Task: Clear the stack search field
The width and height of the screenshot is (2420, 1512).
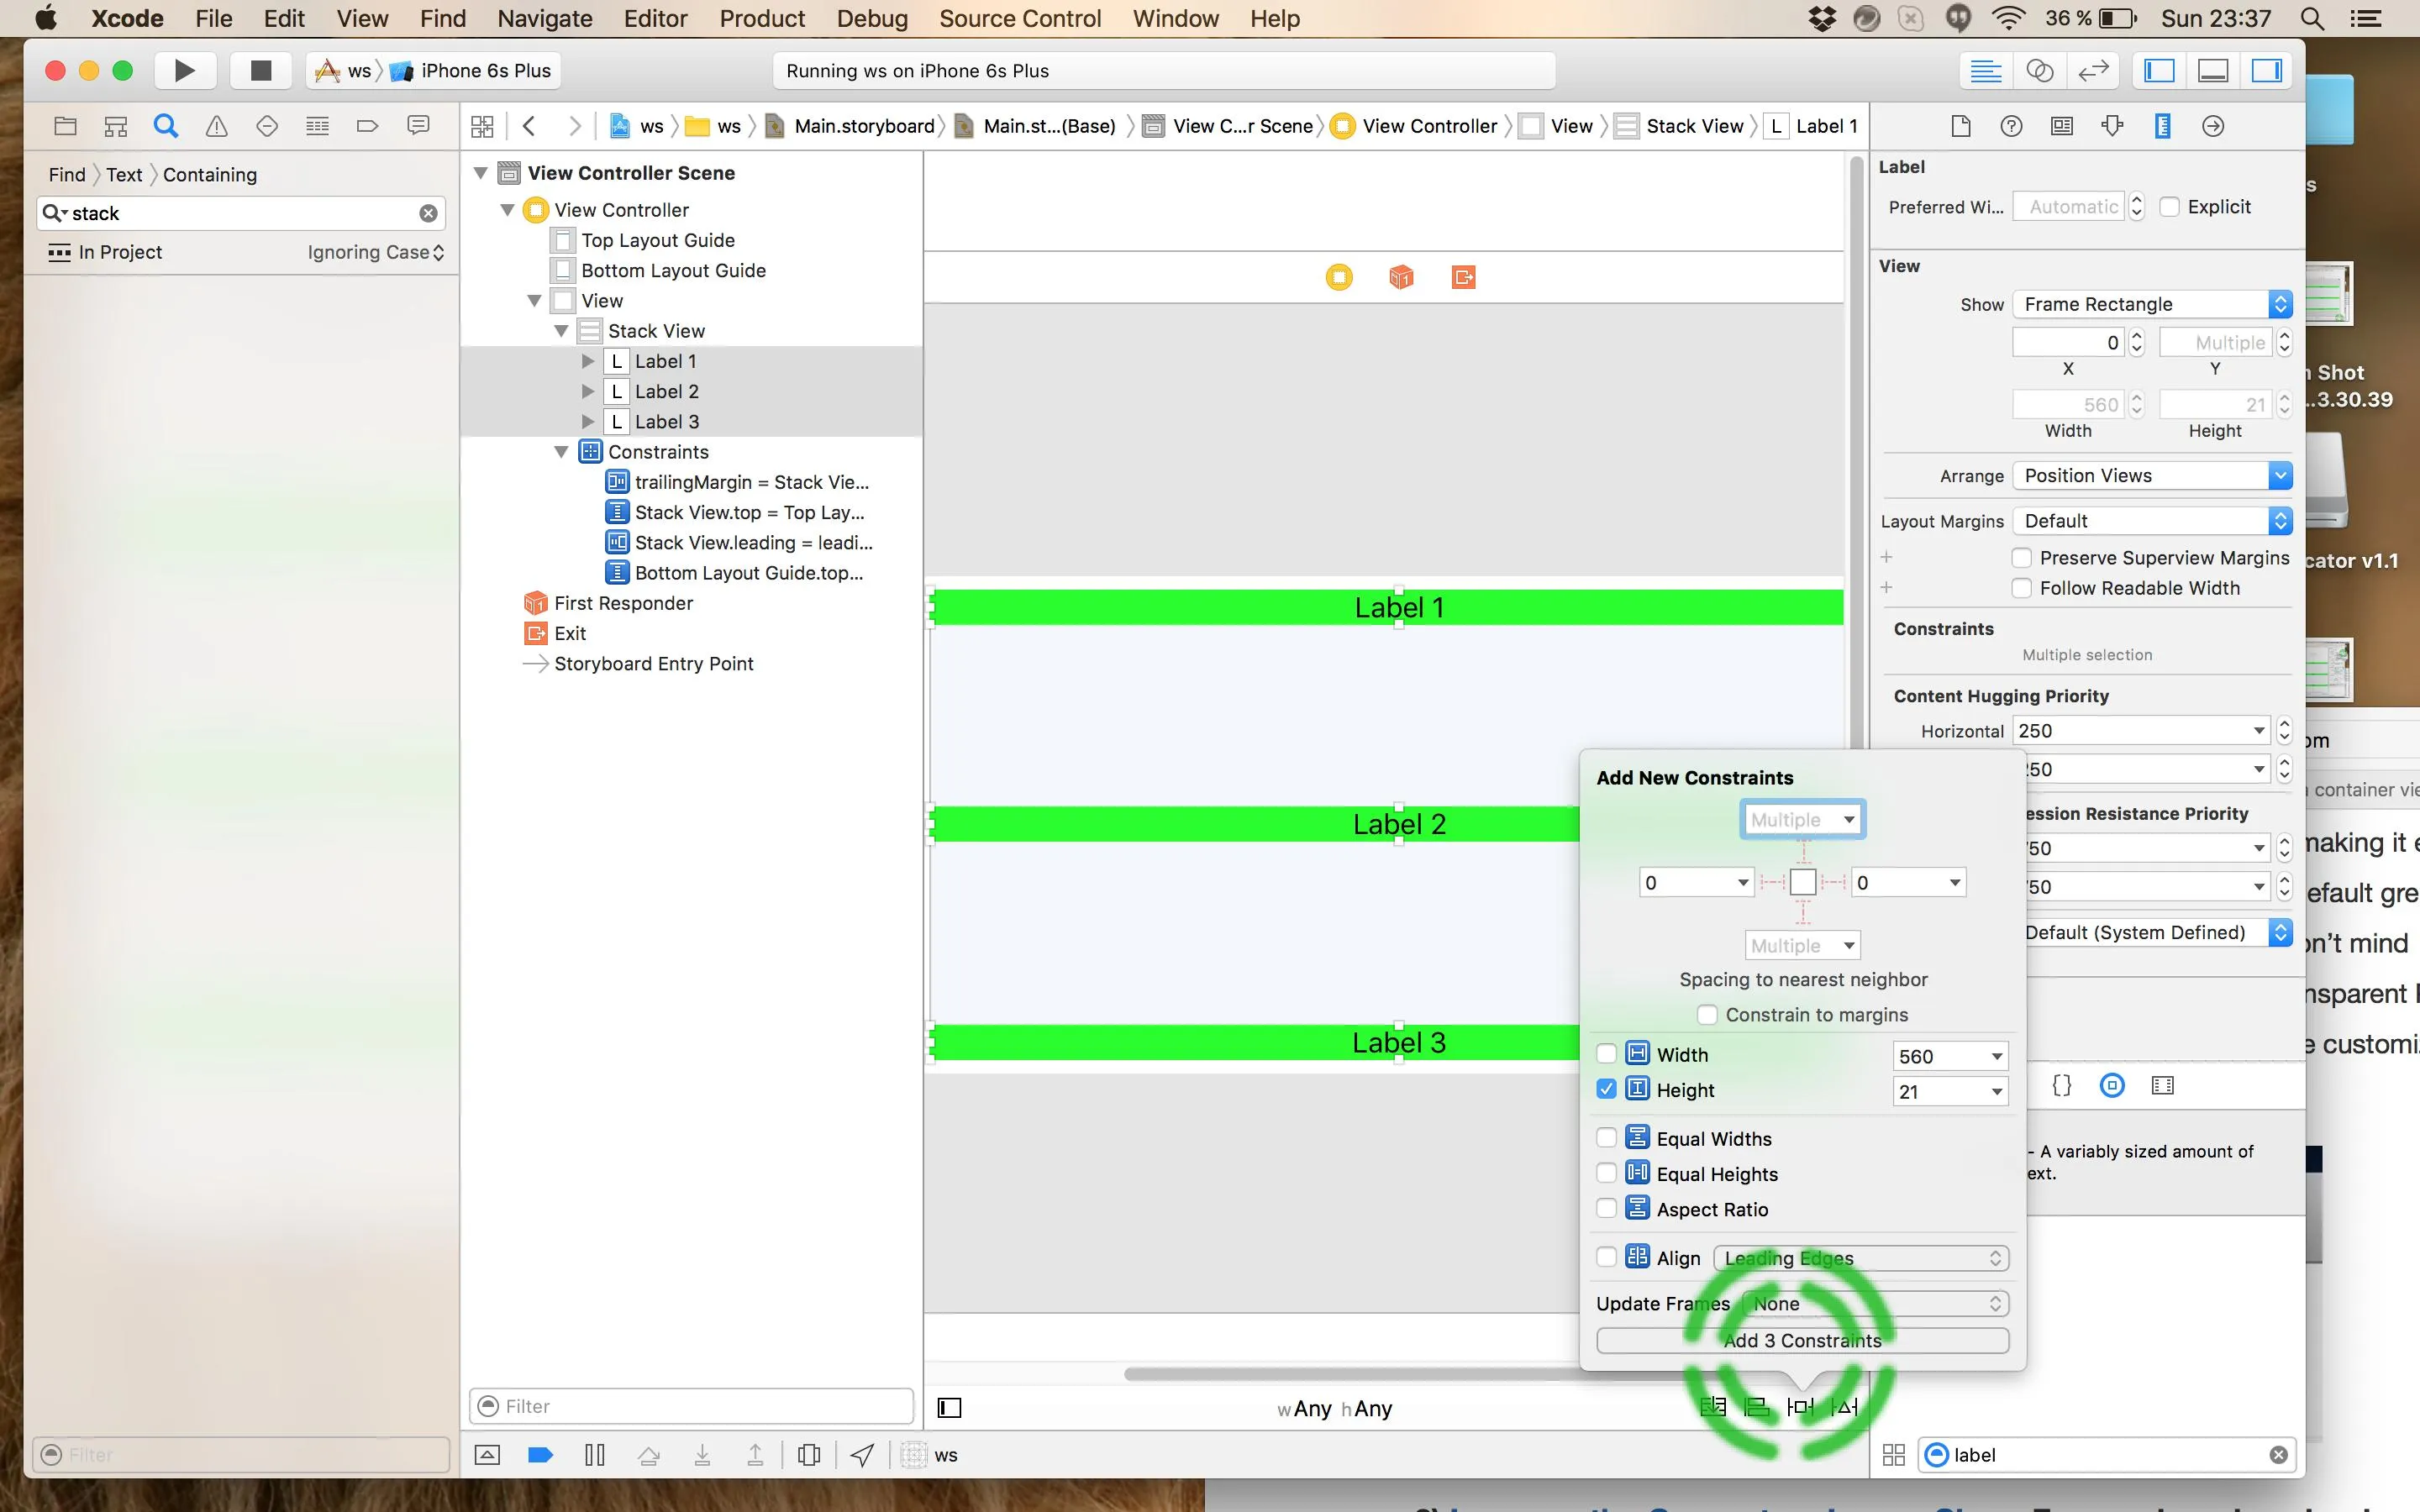Action: (428, 213)
